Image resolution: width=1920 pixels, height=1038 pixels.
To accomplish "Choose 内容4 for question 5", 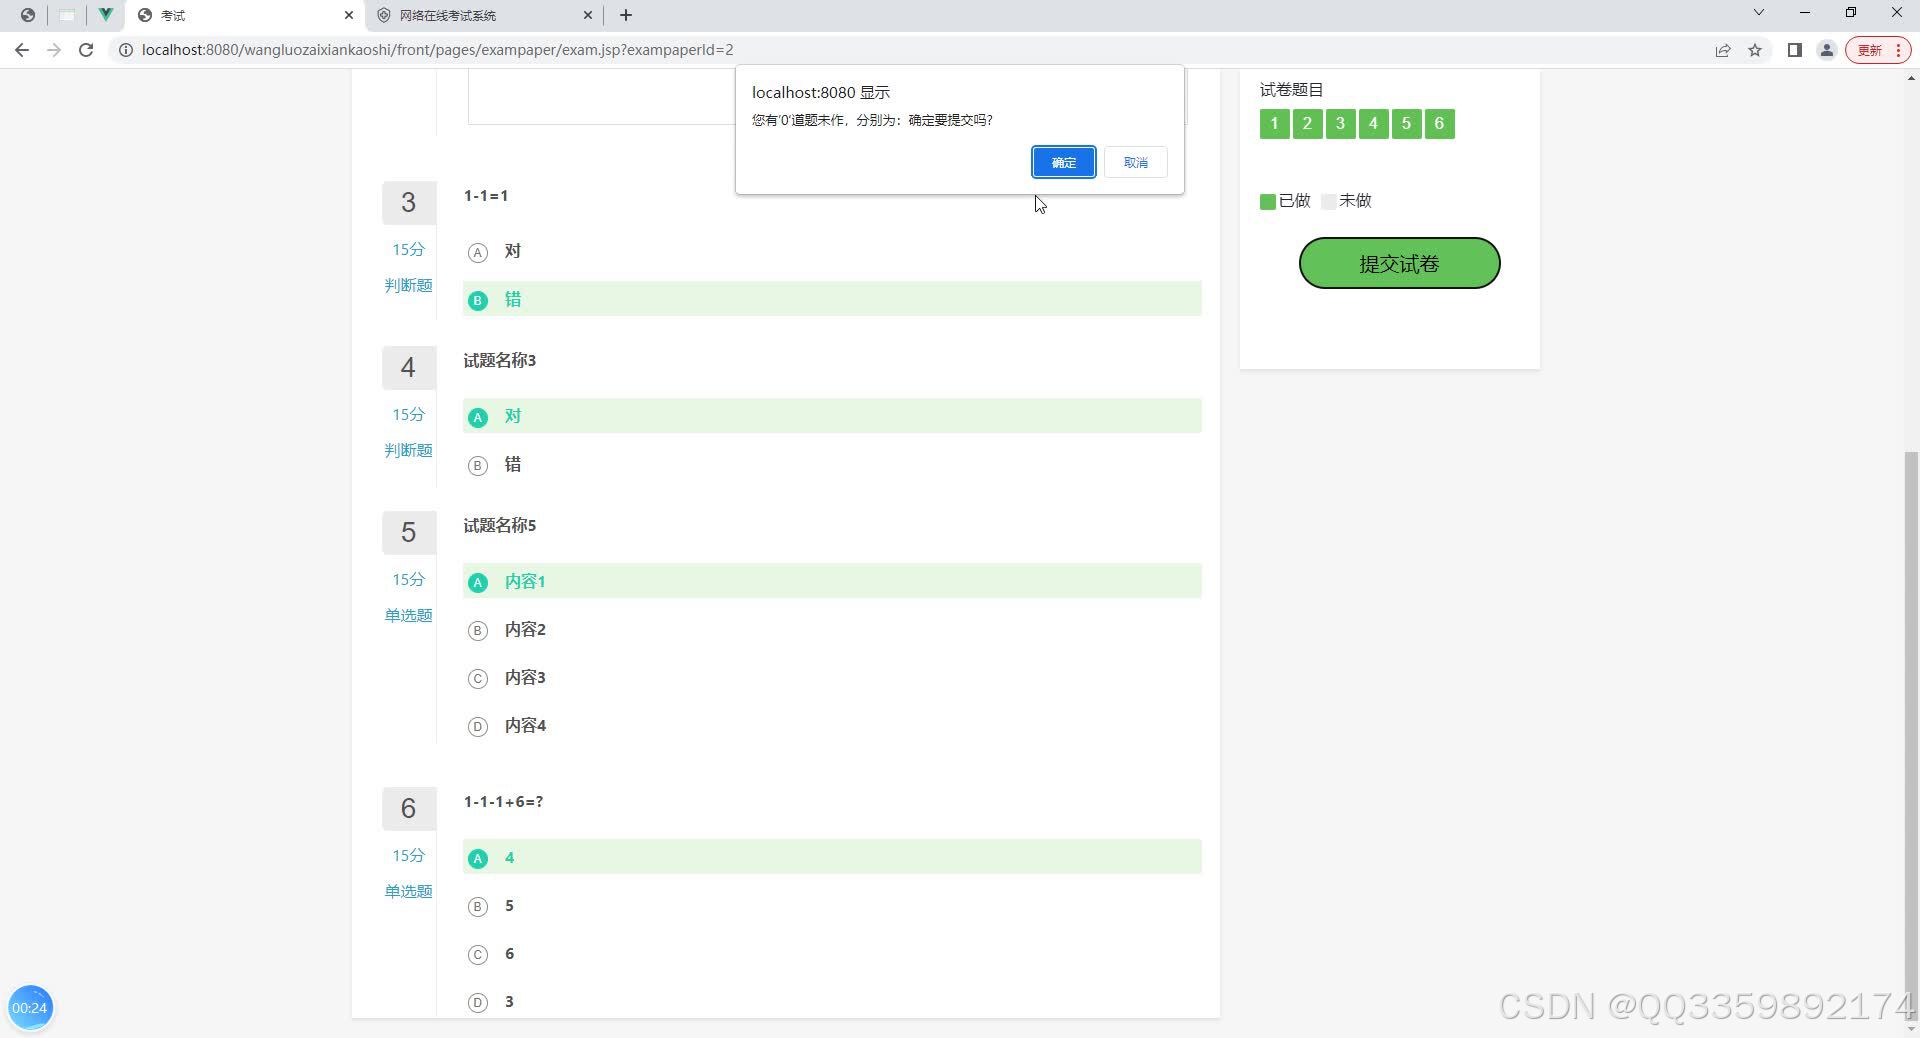I will point(832,725).
